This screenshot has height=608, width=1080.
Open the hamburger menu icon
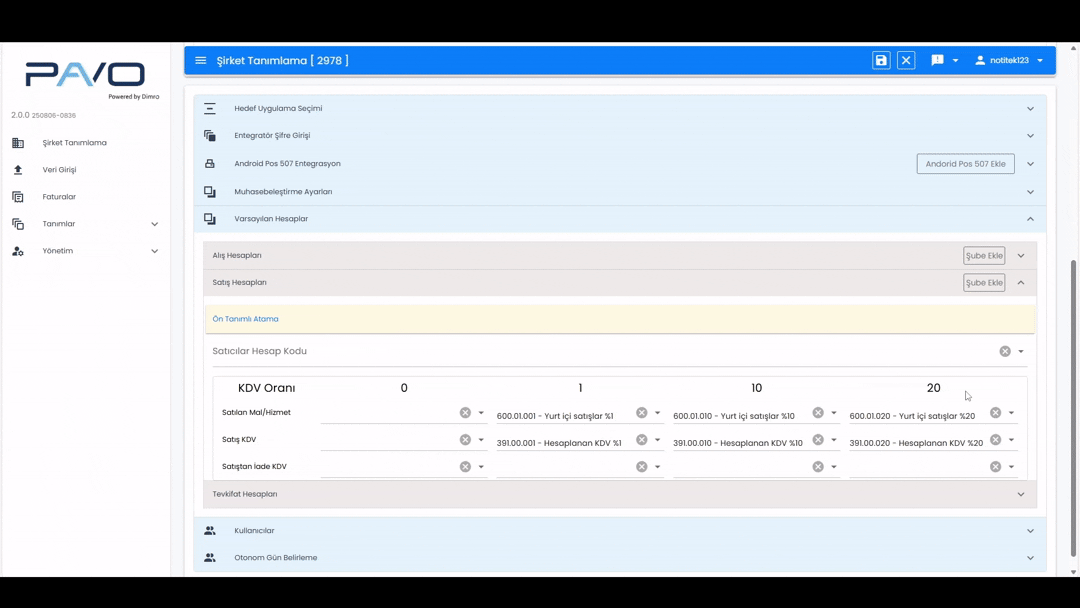(x=201, y=61)
